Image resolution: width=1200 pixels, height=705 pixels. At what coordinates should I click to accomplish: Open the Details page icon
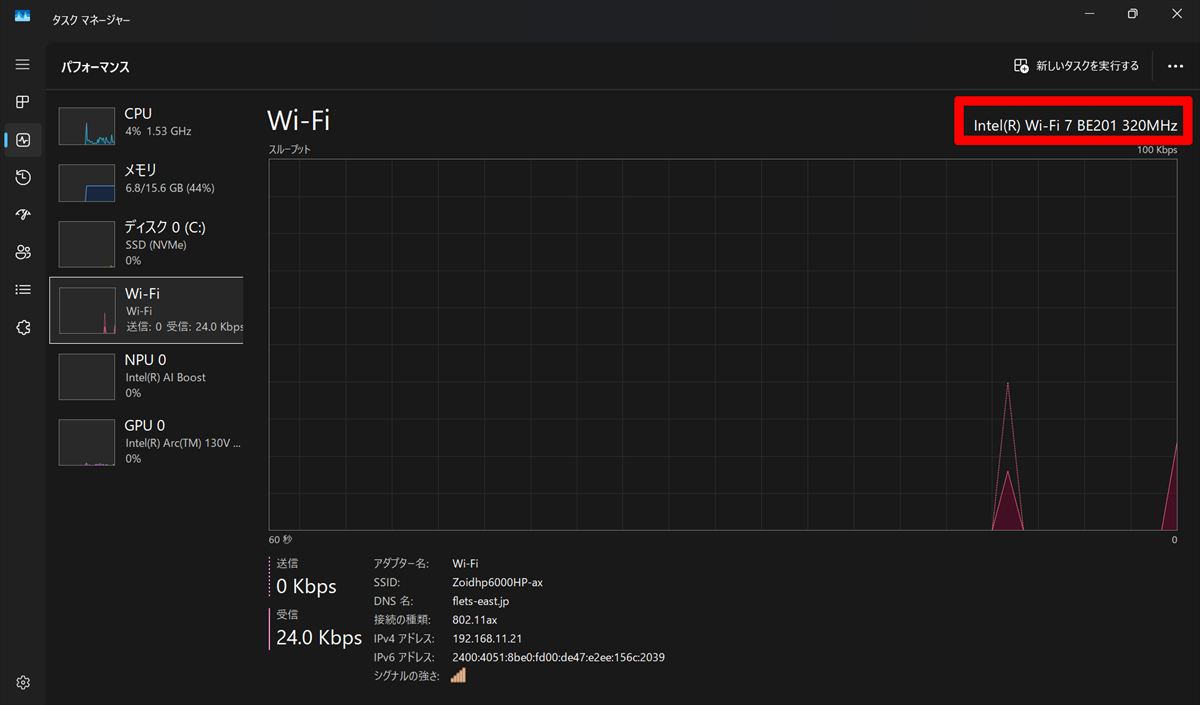point(23,290)
